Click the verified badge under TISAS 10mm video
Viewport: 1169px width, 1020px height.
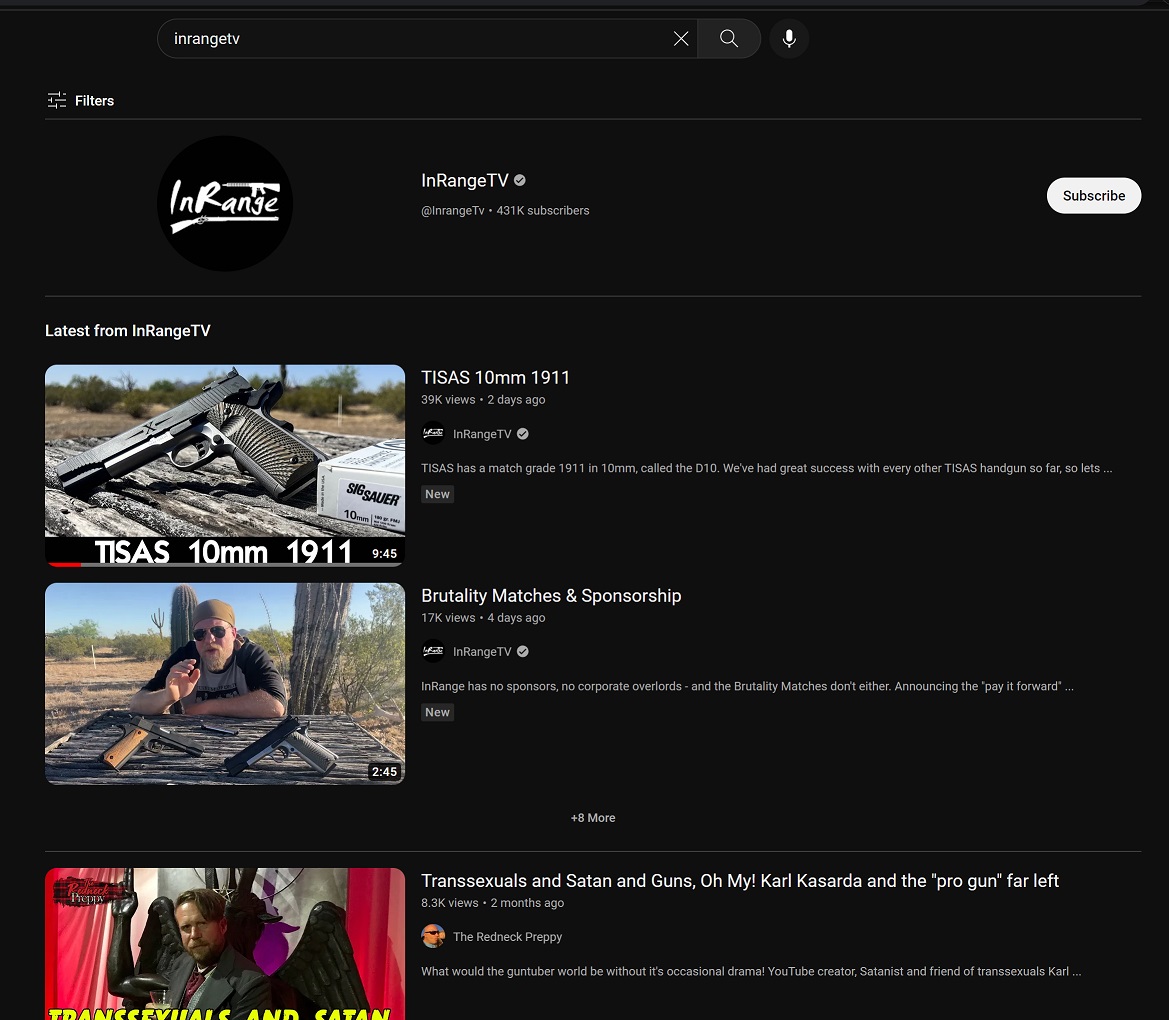523,434
